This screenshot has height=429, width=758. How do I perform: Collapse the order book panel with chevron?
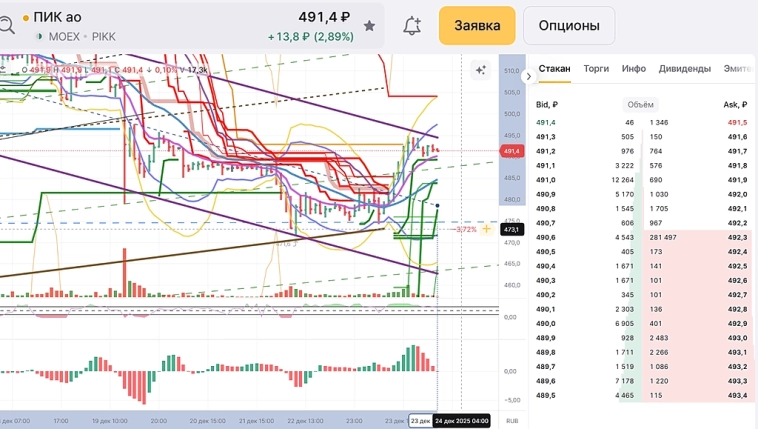(x=529, y=76)
